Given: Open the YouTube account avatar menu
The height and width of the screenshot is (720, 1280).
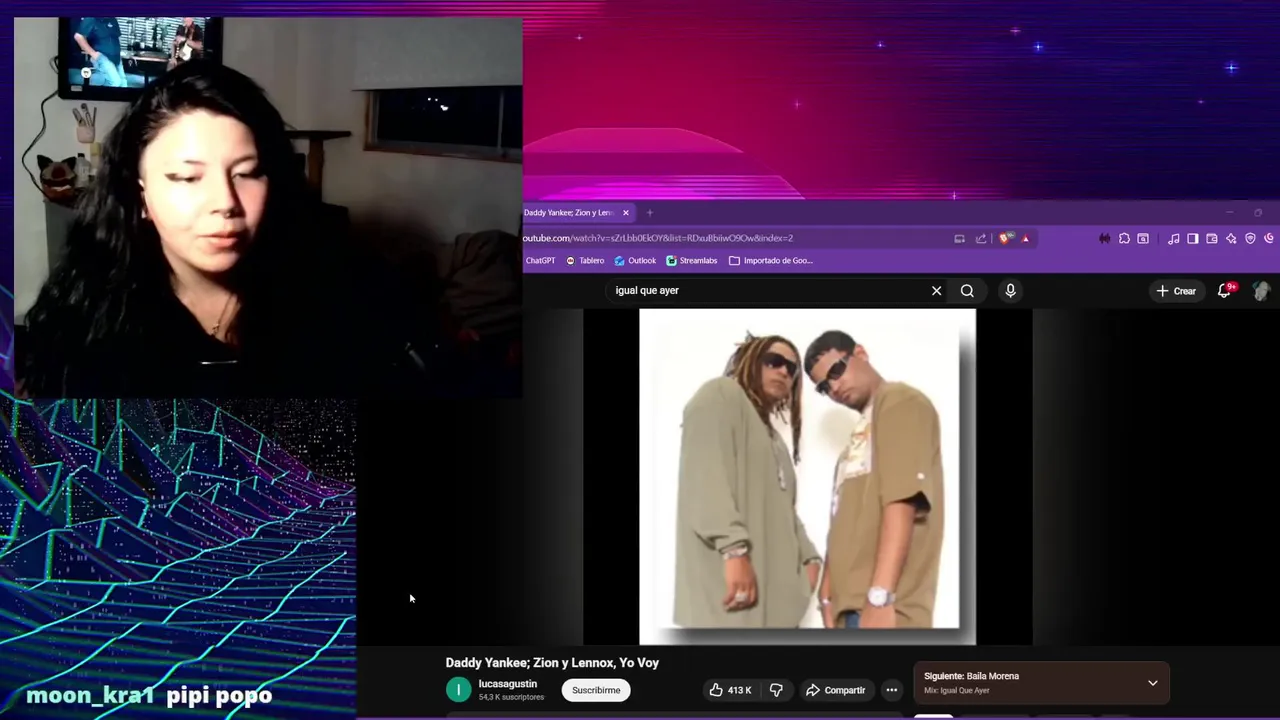Looking at the screenshot, I should tap(1261, 290).
